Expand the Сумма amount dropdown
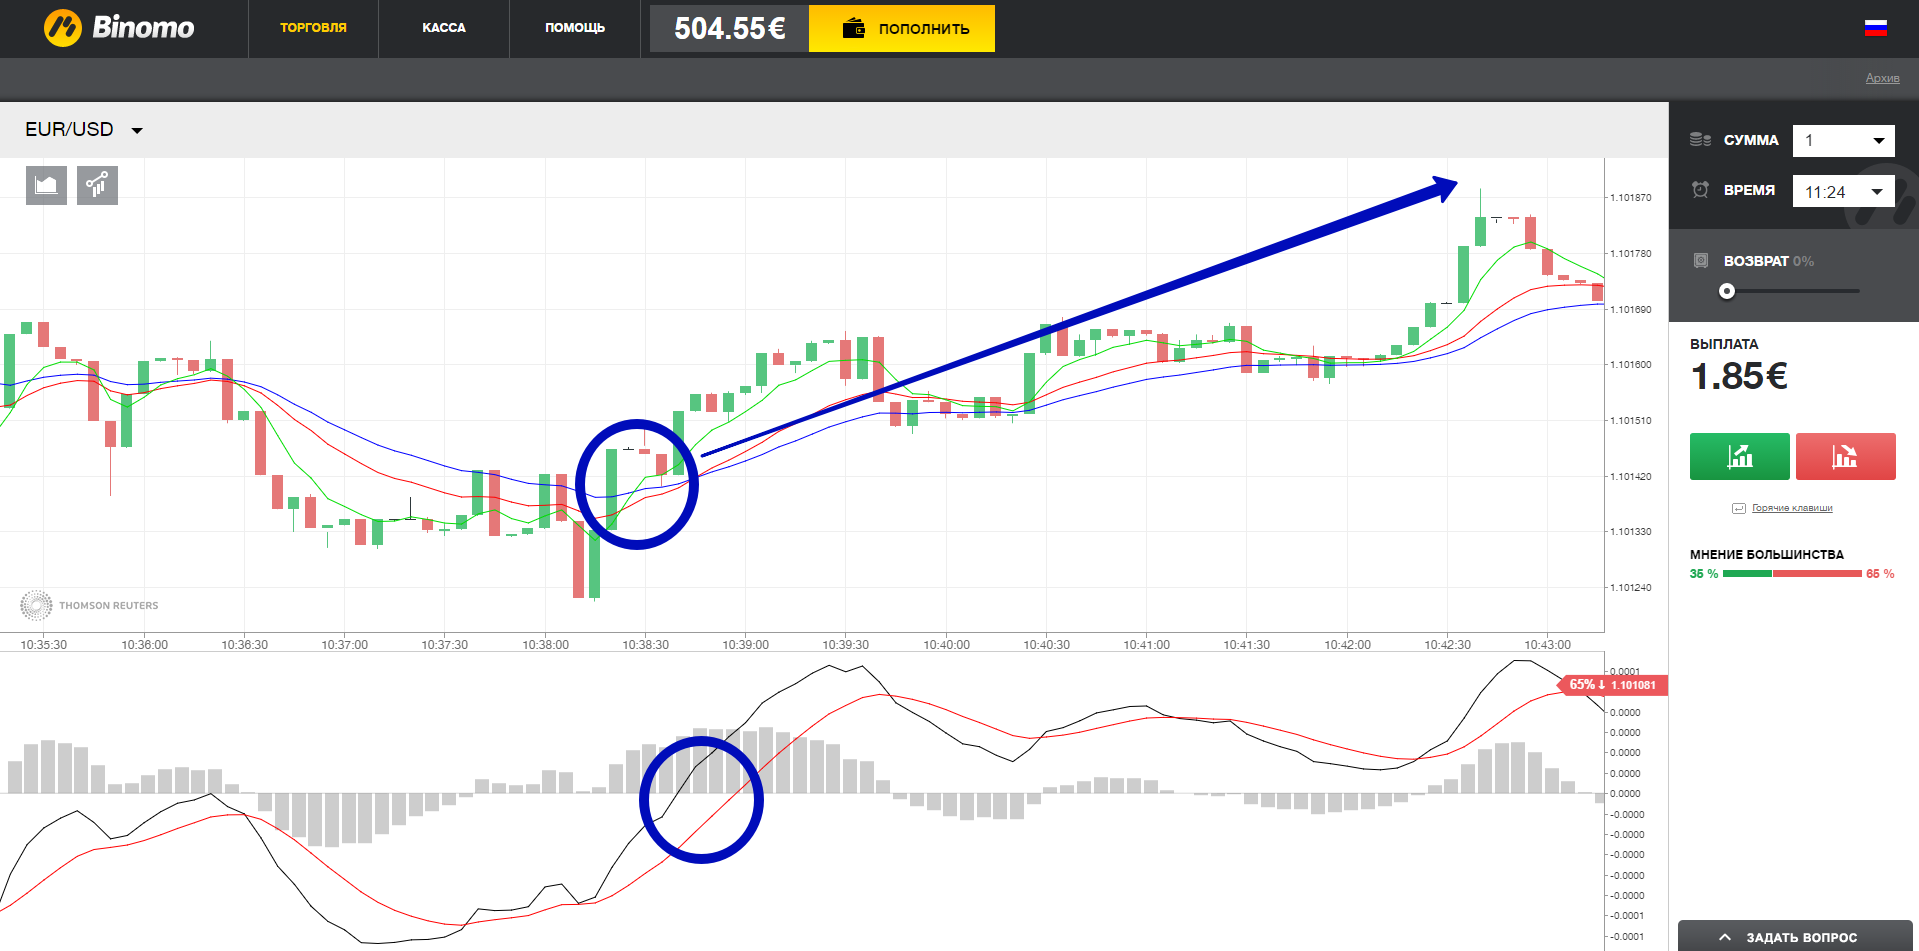The image size is (1919, 951). click(x=1878, y=141)
